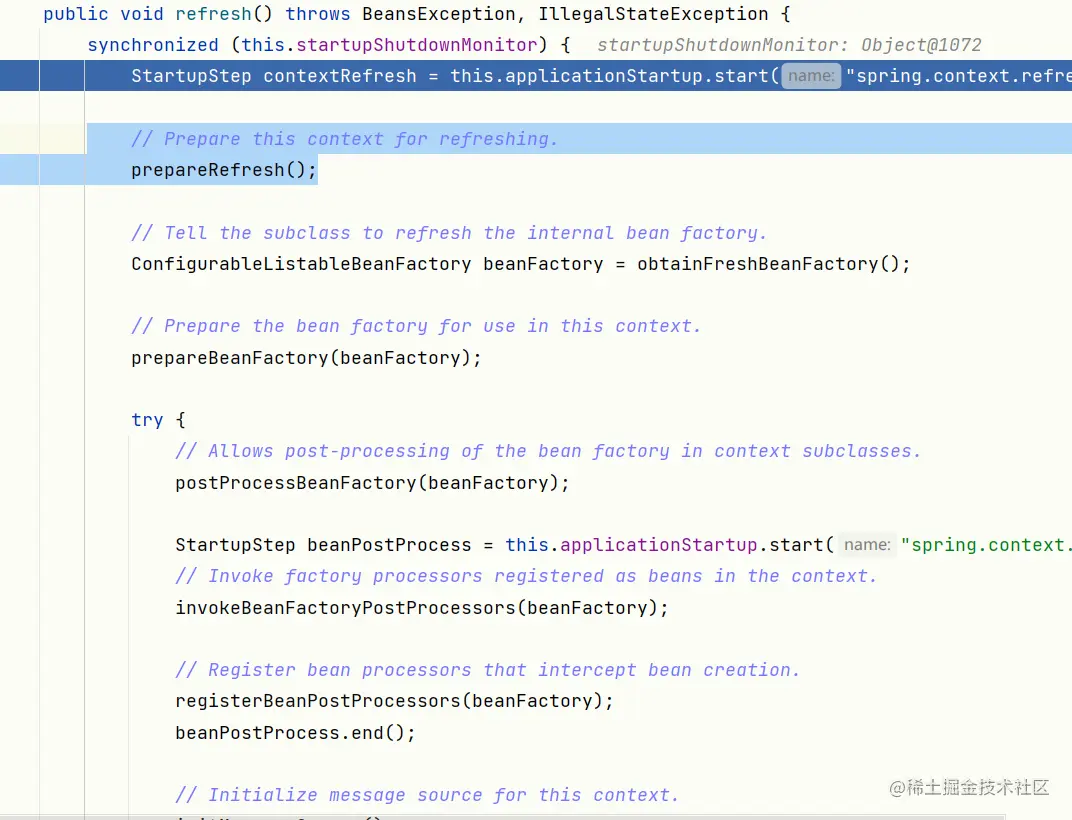
Task: Click comment 'Initialize message source for this context.'
Action: click(x=427, y=795)
